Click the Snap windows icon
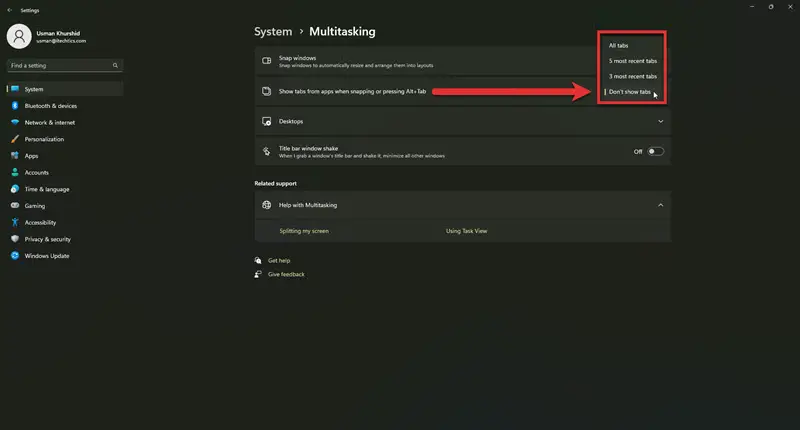Image resolution: width=800 pixels, height=430 pixels. [x=266, y=61]
